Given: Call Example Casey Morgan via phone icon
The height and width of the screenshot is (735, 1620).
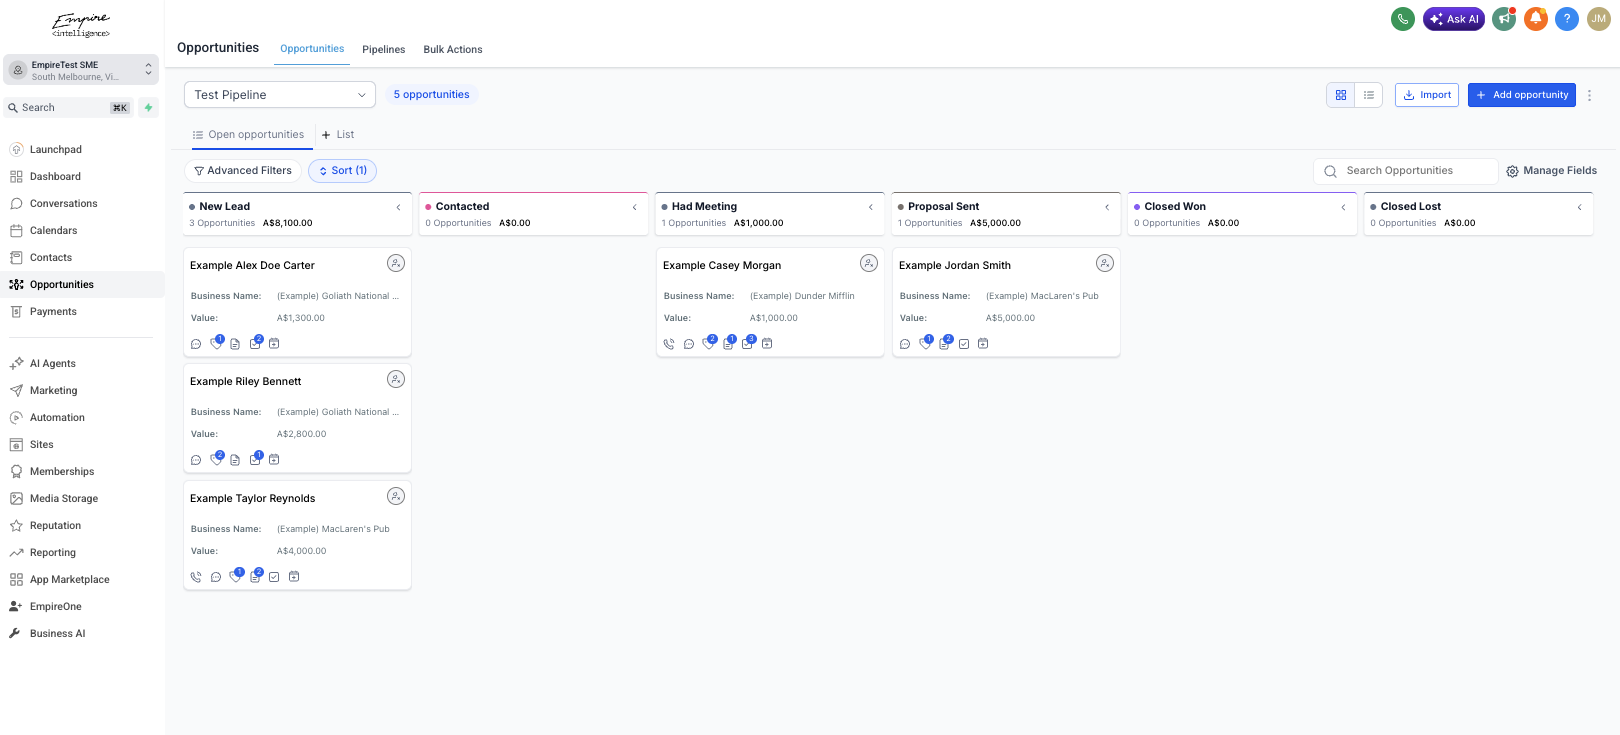Looking at the screenshot, I should [x=669, y=344].
